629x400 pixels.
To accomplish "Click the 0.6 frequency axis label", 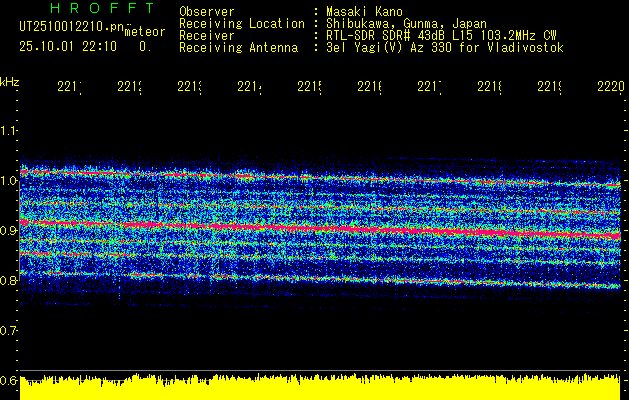I will click(x=8, y=380).
